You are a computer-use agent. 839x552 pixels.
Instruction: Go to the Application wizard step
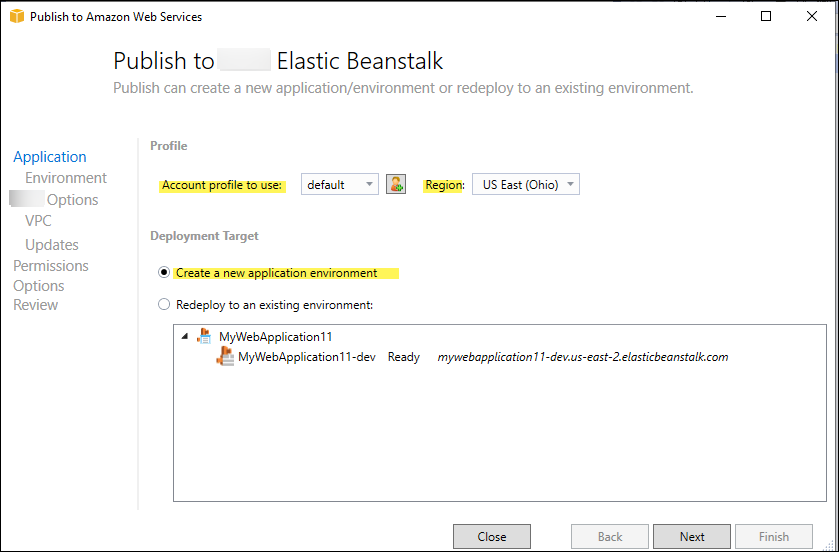pyautogui.click(x=50, y=157)
